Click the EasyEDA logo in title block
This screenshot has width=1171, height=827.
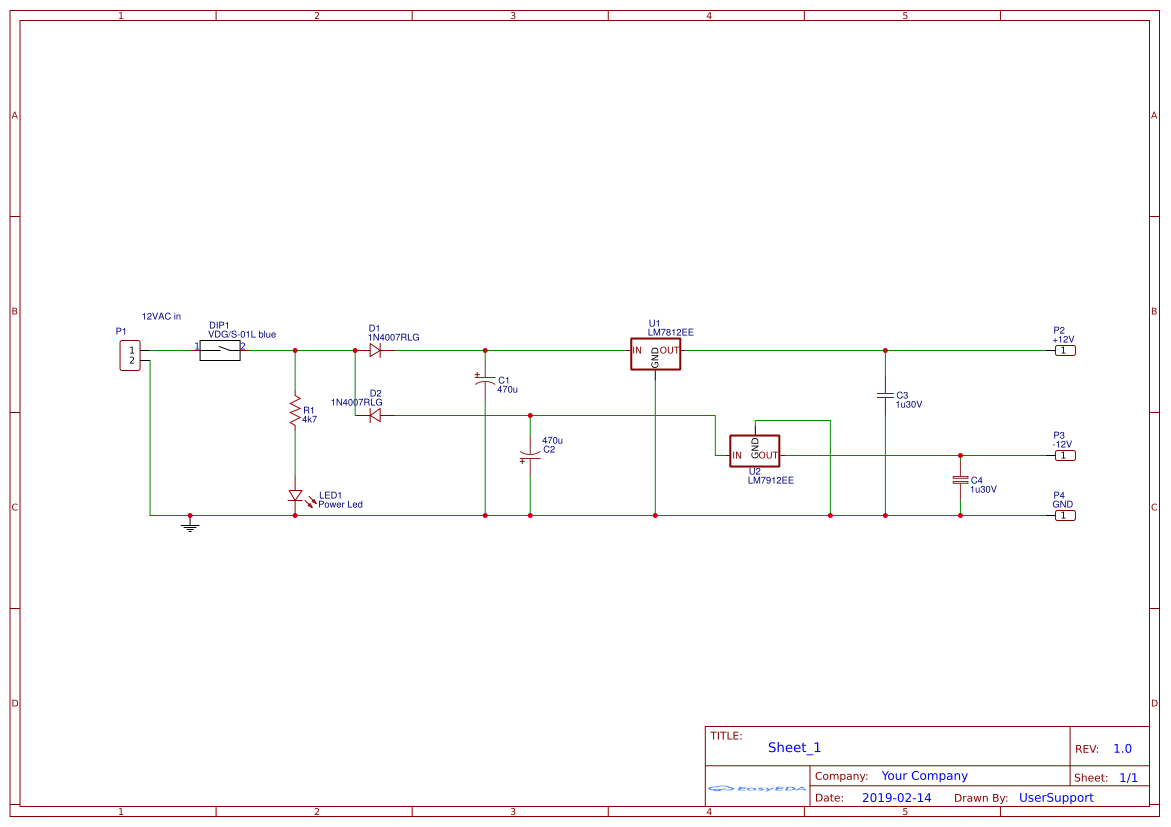click(x=757, y=790)
